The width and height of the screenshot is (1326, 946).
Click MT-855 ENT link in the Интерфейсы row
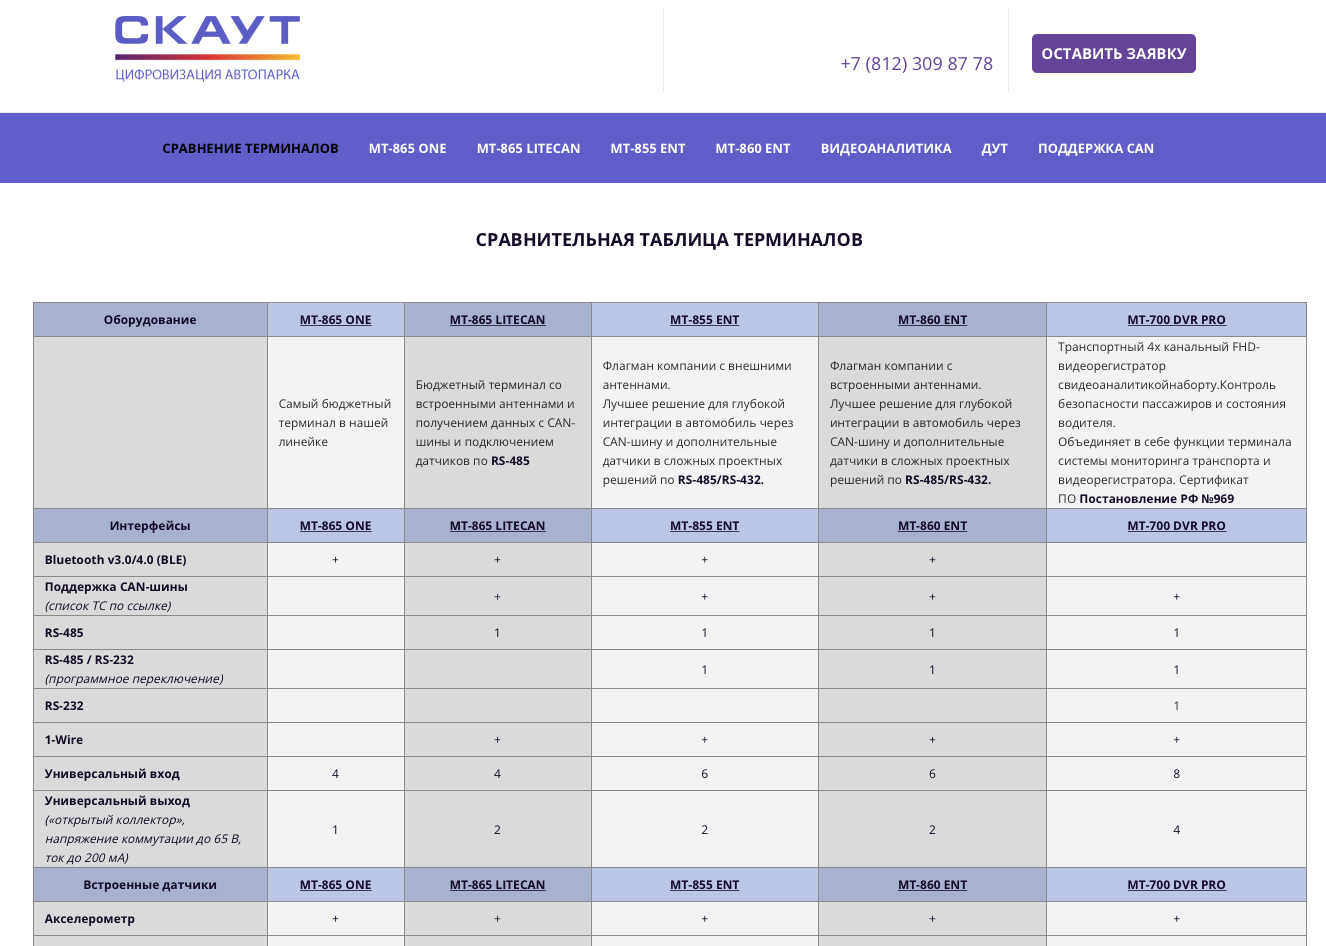[x=704, y=526]
